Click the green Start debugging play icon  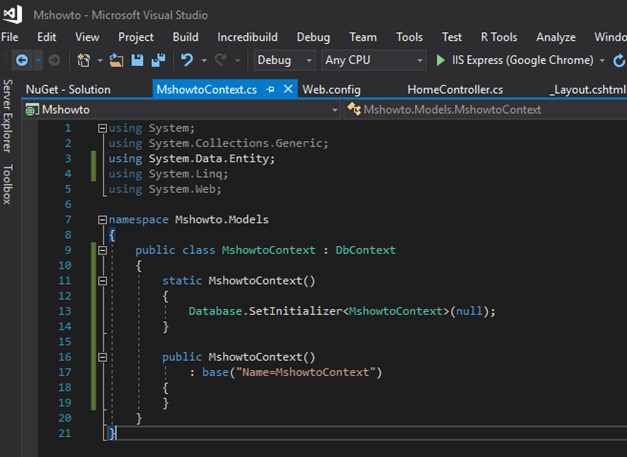(440, 60)
